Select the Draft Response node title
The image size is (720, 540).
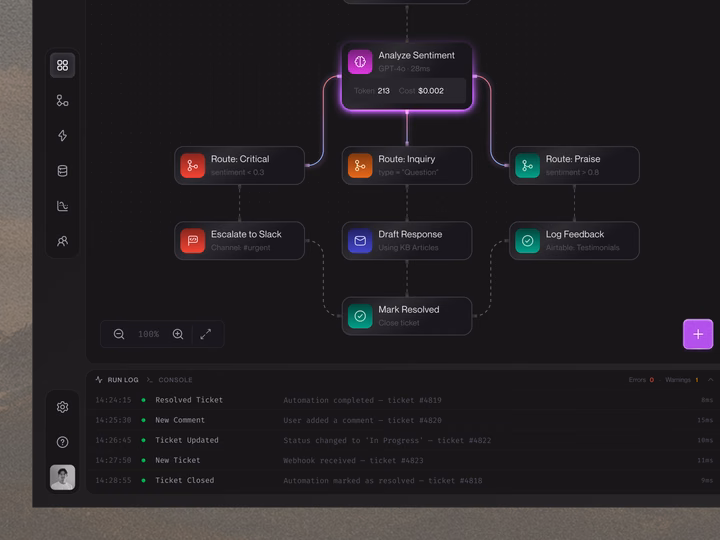410,234
